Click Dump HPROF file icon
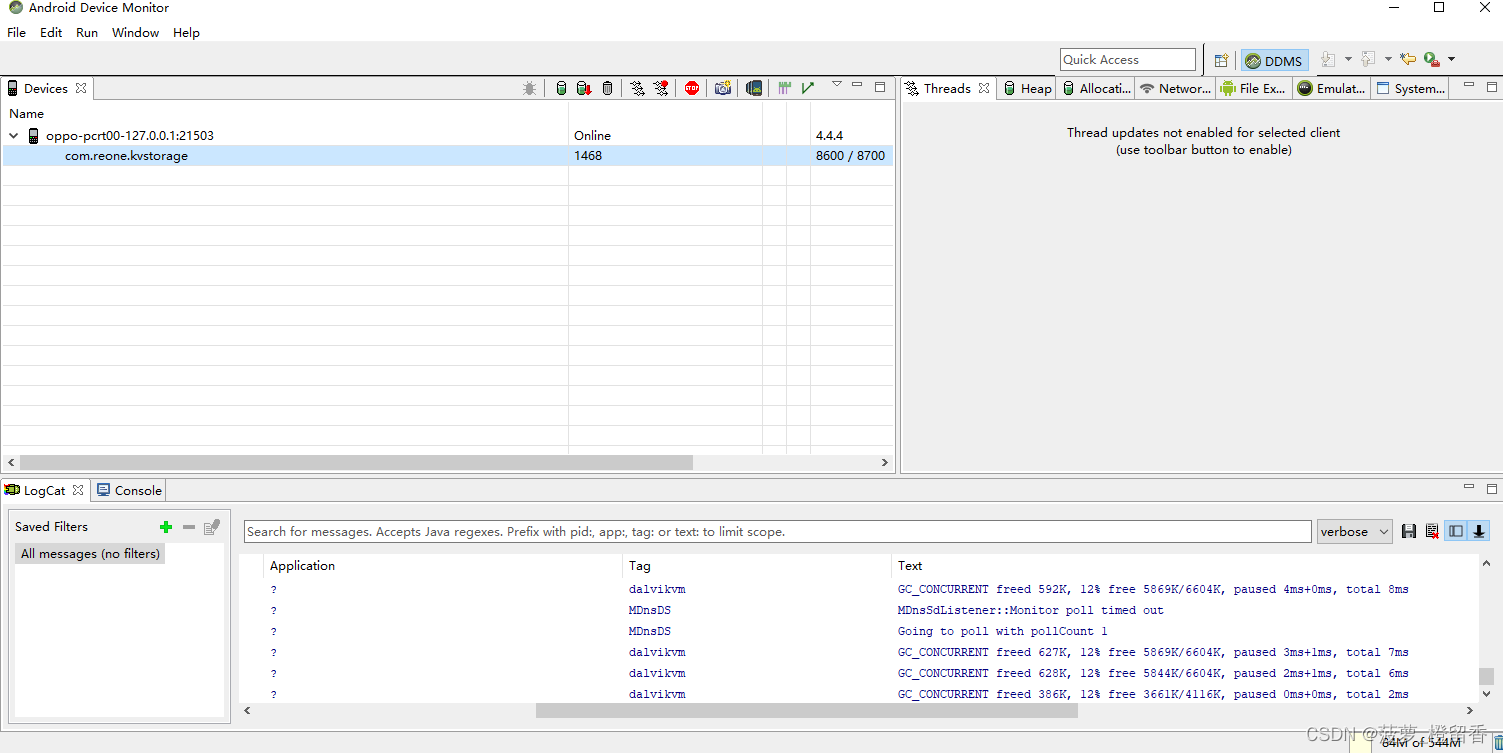This screenshot has width=1503, height=753. point(584,88)
